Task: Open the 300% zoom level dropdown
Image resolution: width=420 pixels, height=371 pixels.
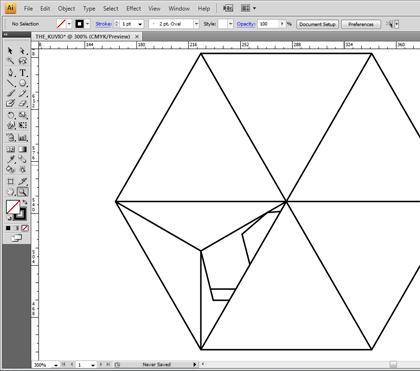Action: click(55, 365)
